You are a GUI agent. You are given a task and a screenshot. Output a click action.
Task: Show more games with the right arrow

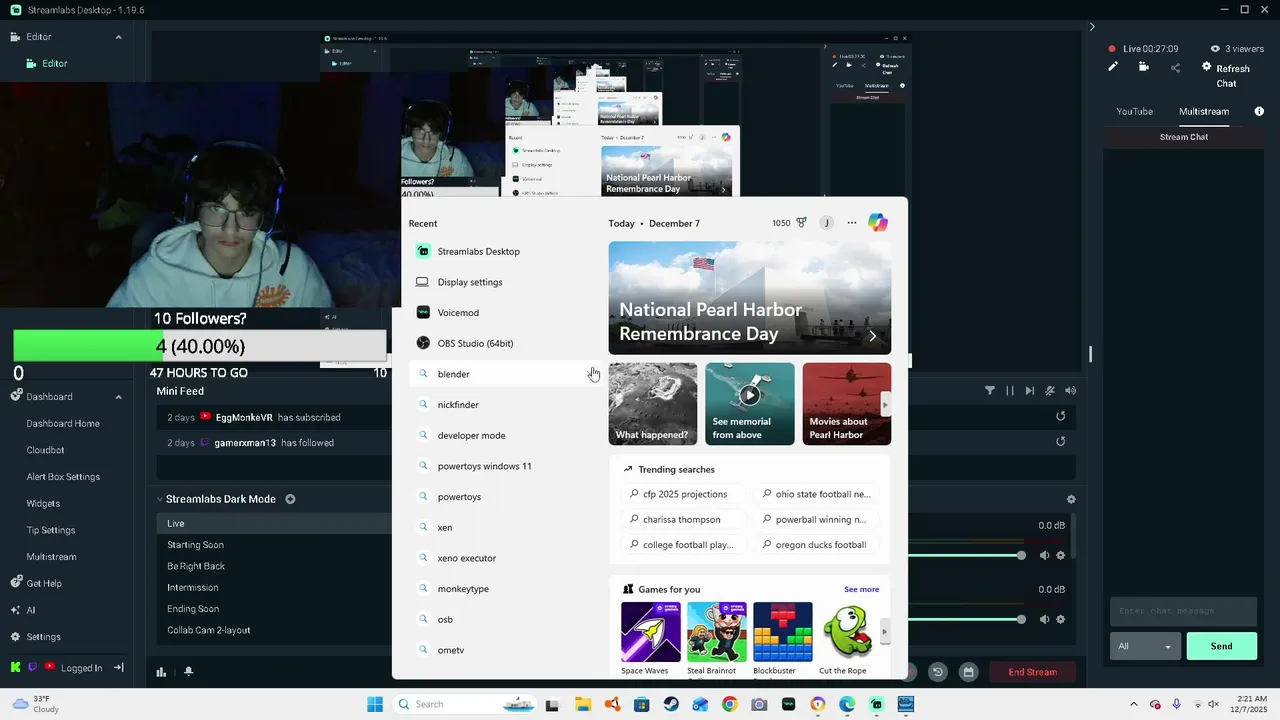[x=884, y=632]
